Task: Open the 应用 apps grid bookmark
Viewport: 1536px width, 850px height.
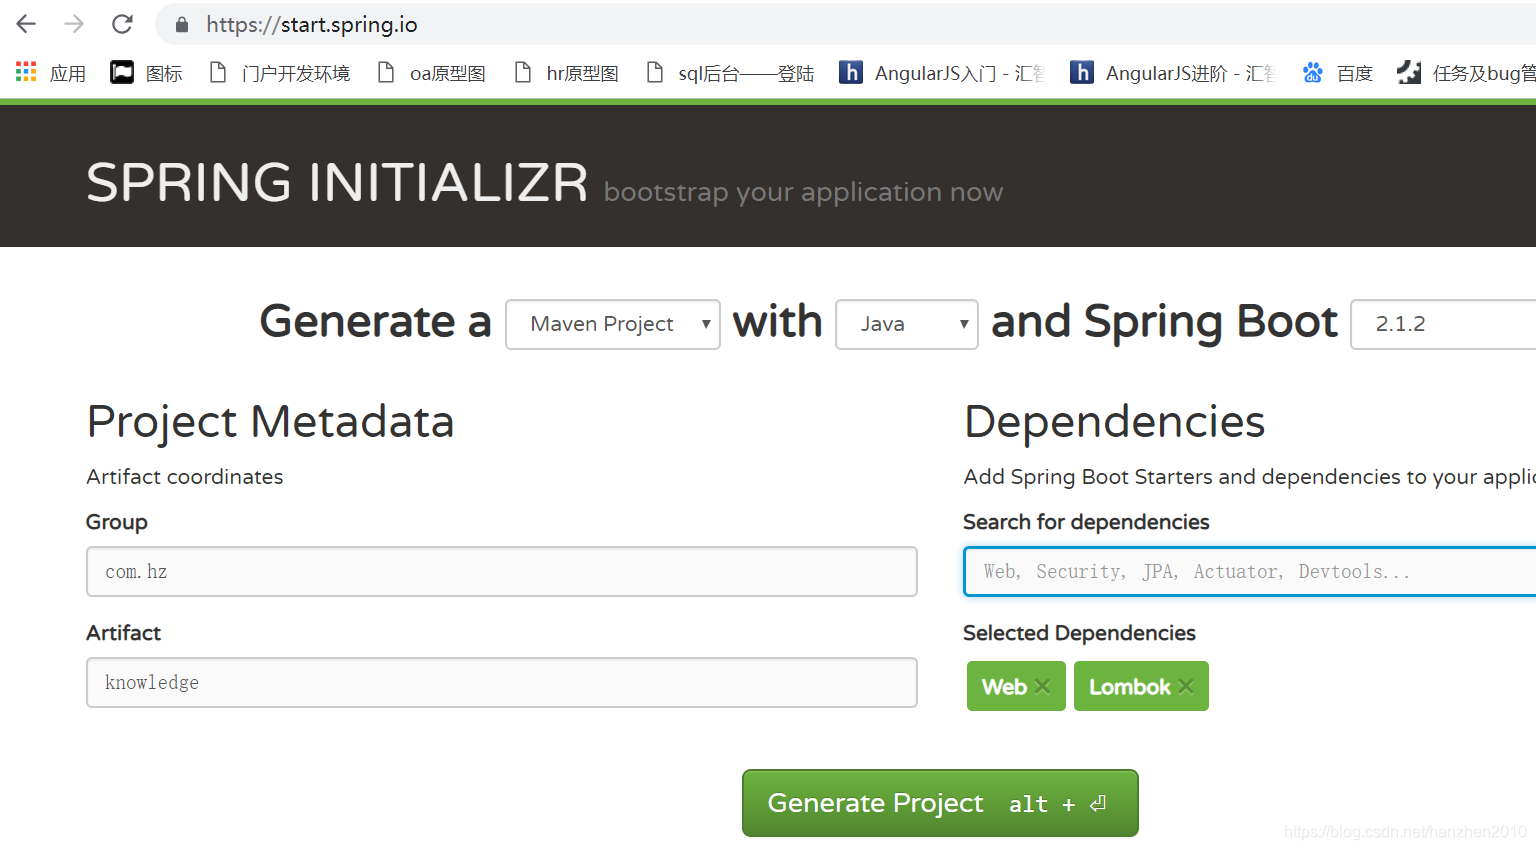Action: (50, 73)
